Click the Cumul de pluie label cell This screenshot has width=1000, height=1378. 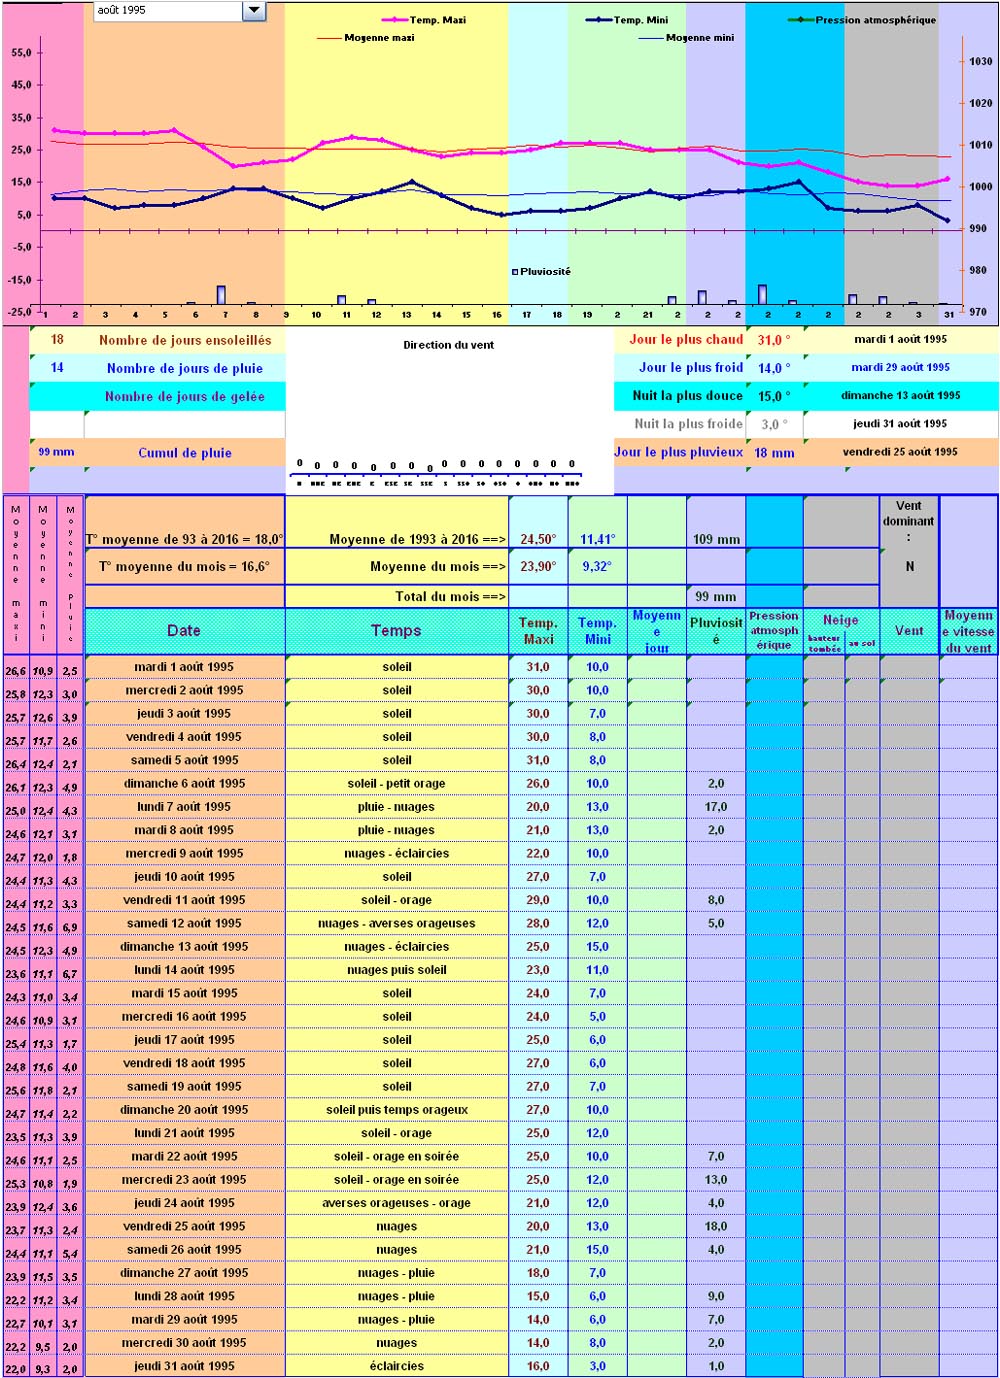[184, 453]
